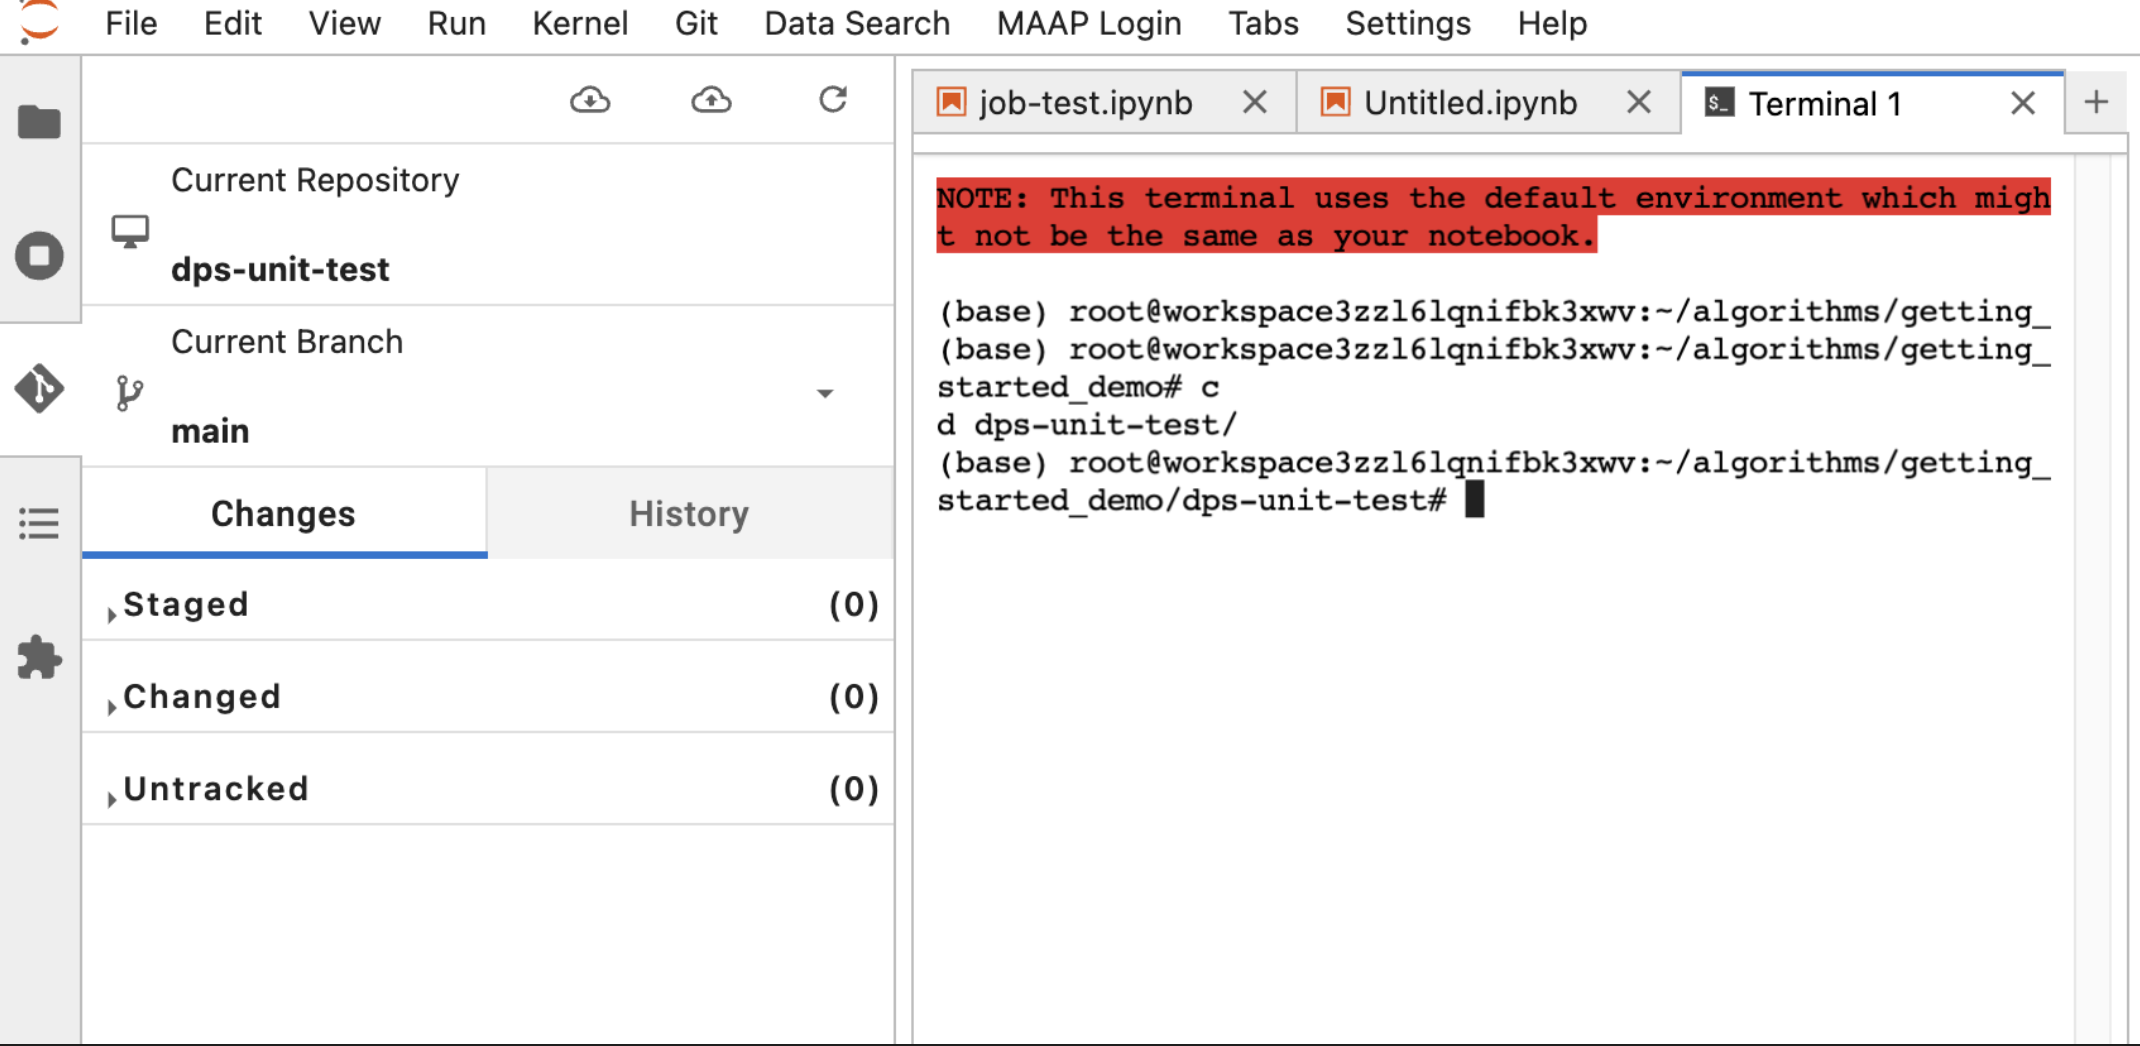Click the Current Branch label
The image size is (2140, 1046).
point(287,342)
